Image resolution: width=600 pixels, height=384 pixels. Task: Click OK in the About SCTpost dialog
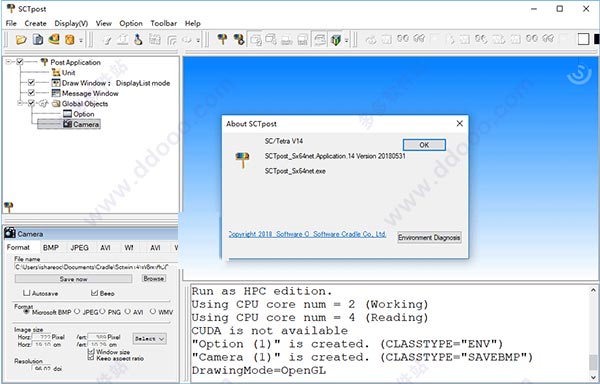[424, 145]
